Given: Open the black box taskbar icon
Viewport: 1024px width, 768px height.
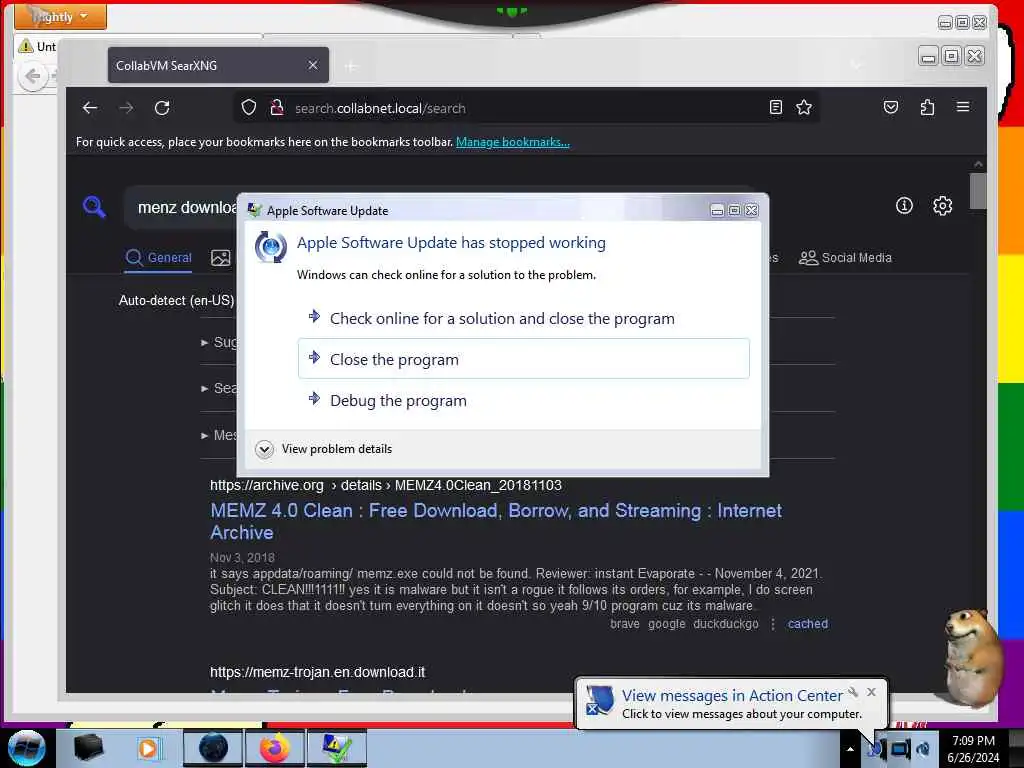Looking at the screenshot, I should coord(88,748).
